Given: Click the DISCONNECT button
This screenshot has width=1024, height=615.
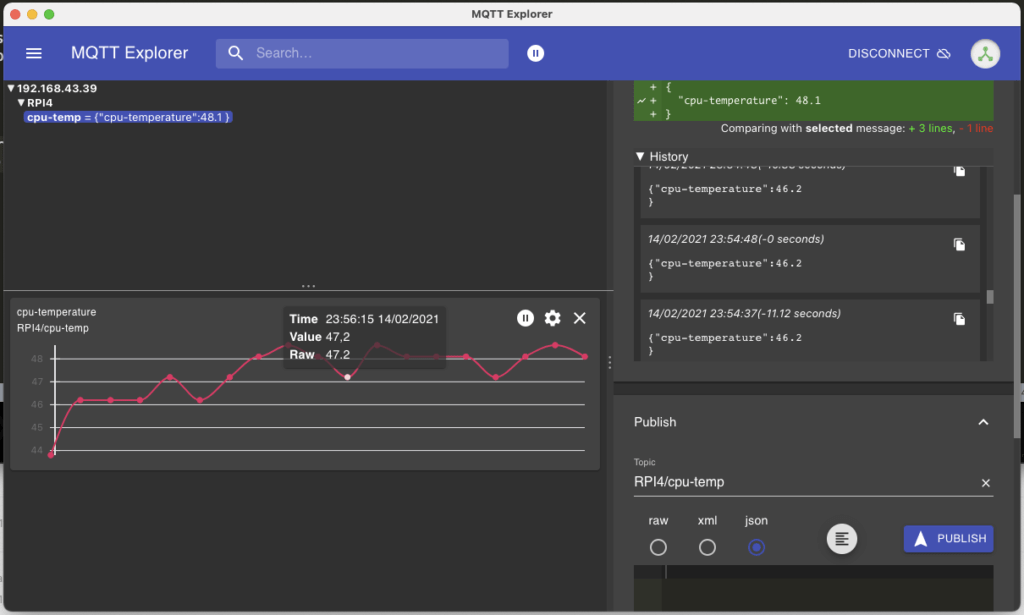Looking at the screenshot, I should [899, 54].
